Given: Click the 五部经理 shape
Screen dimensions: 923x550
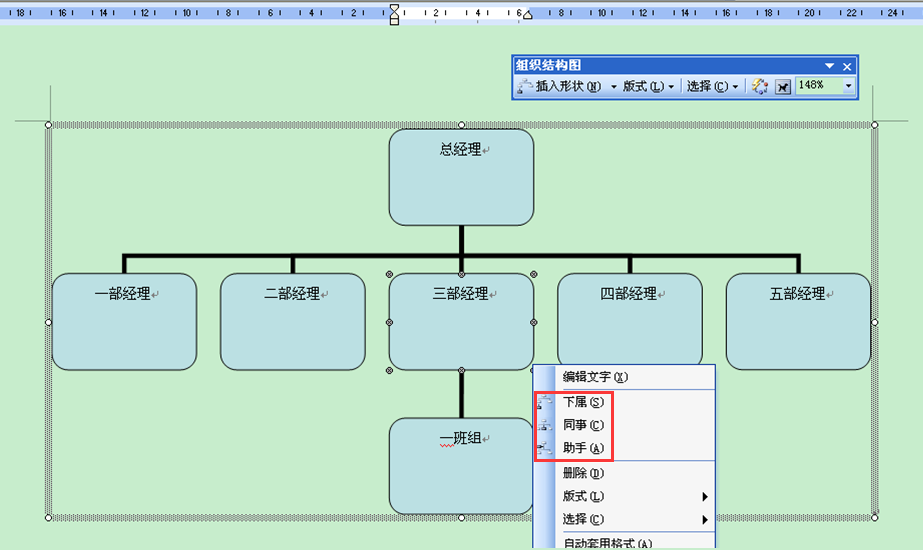Looking at the screenshot, I should point(798,322).
